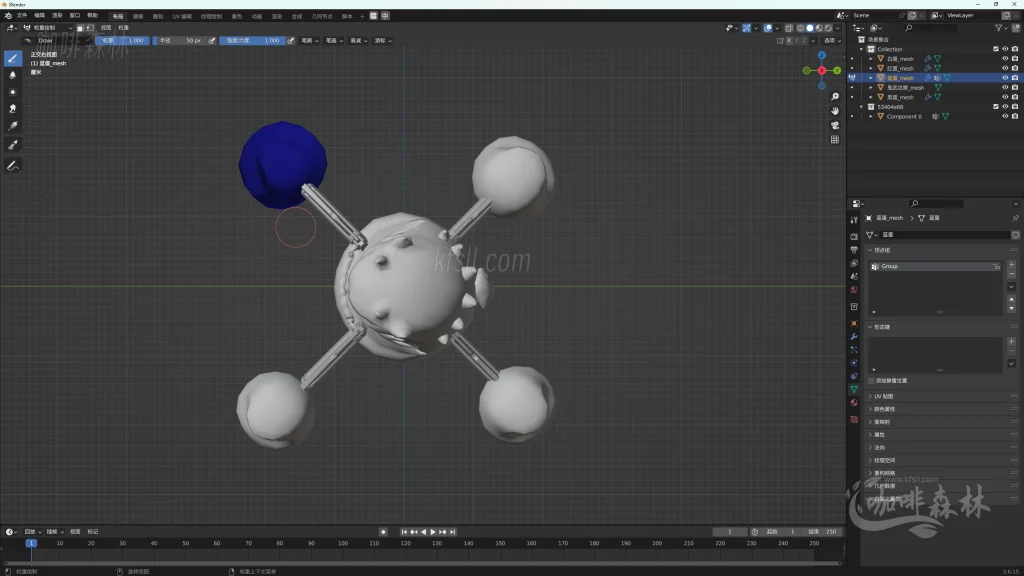The width and height of the screenshot is (1024, 576).
Task: Toggle eye visibility for Component 0
Action: (x=1005, y=116)
